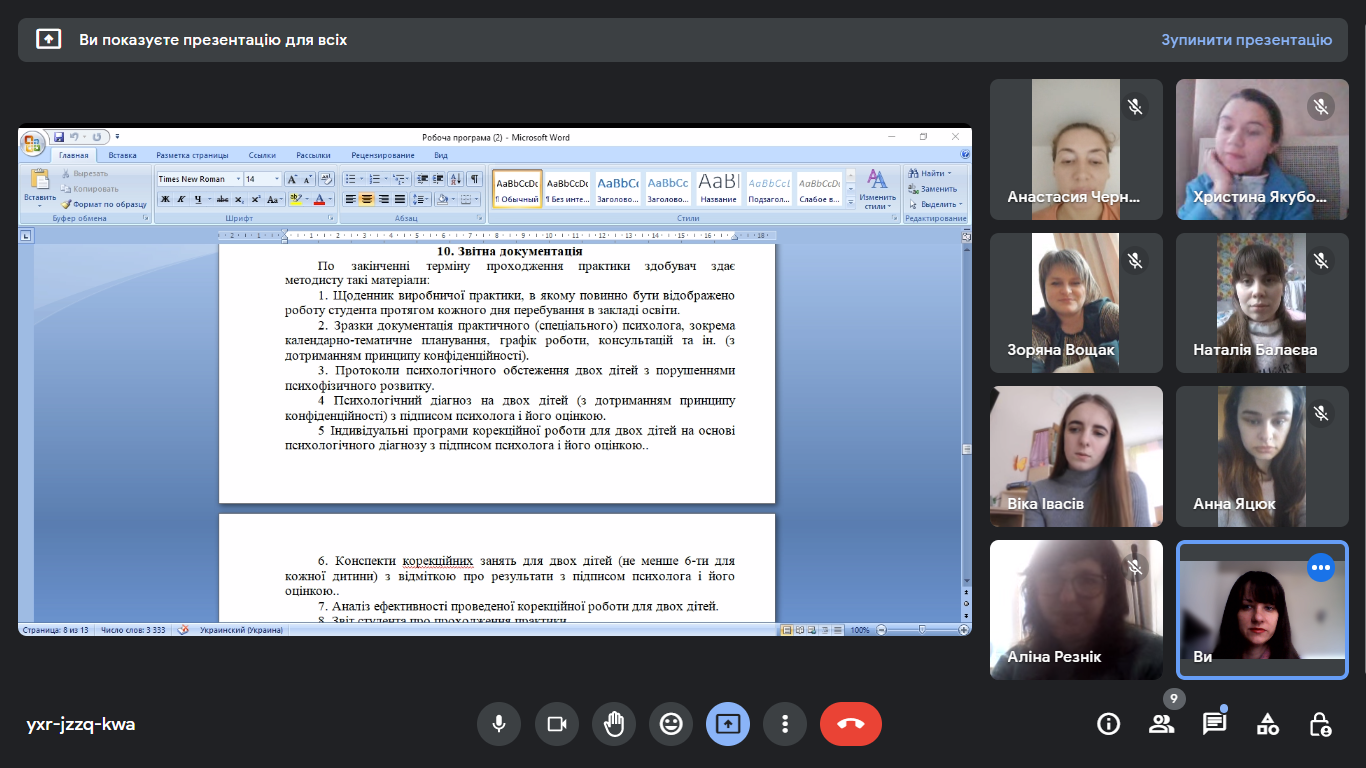Image resolution: width=1366 pixels, height=768 pixels.
Task: Expand options on the 'Ви' video tile
Action: pos(1321,568)
